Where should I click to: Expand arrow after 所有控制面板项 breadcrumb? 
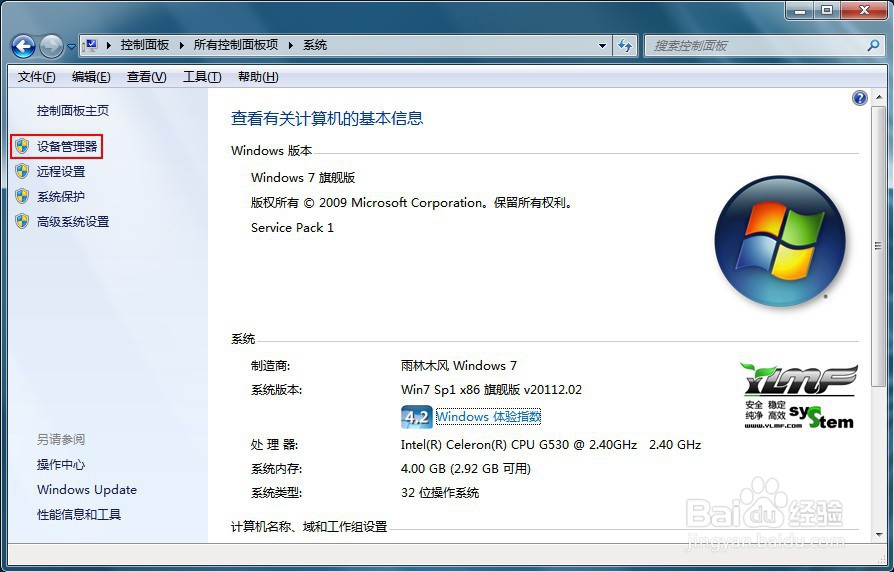[290, 45]
